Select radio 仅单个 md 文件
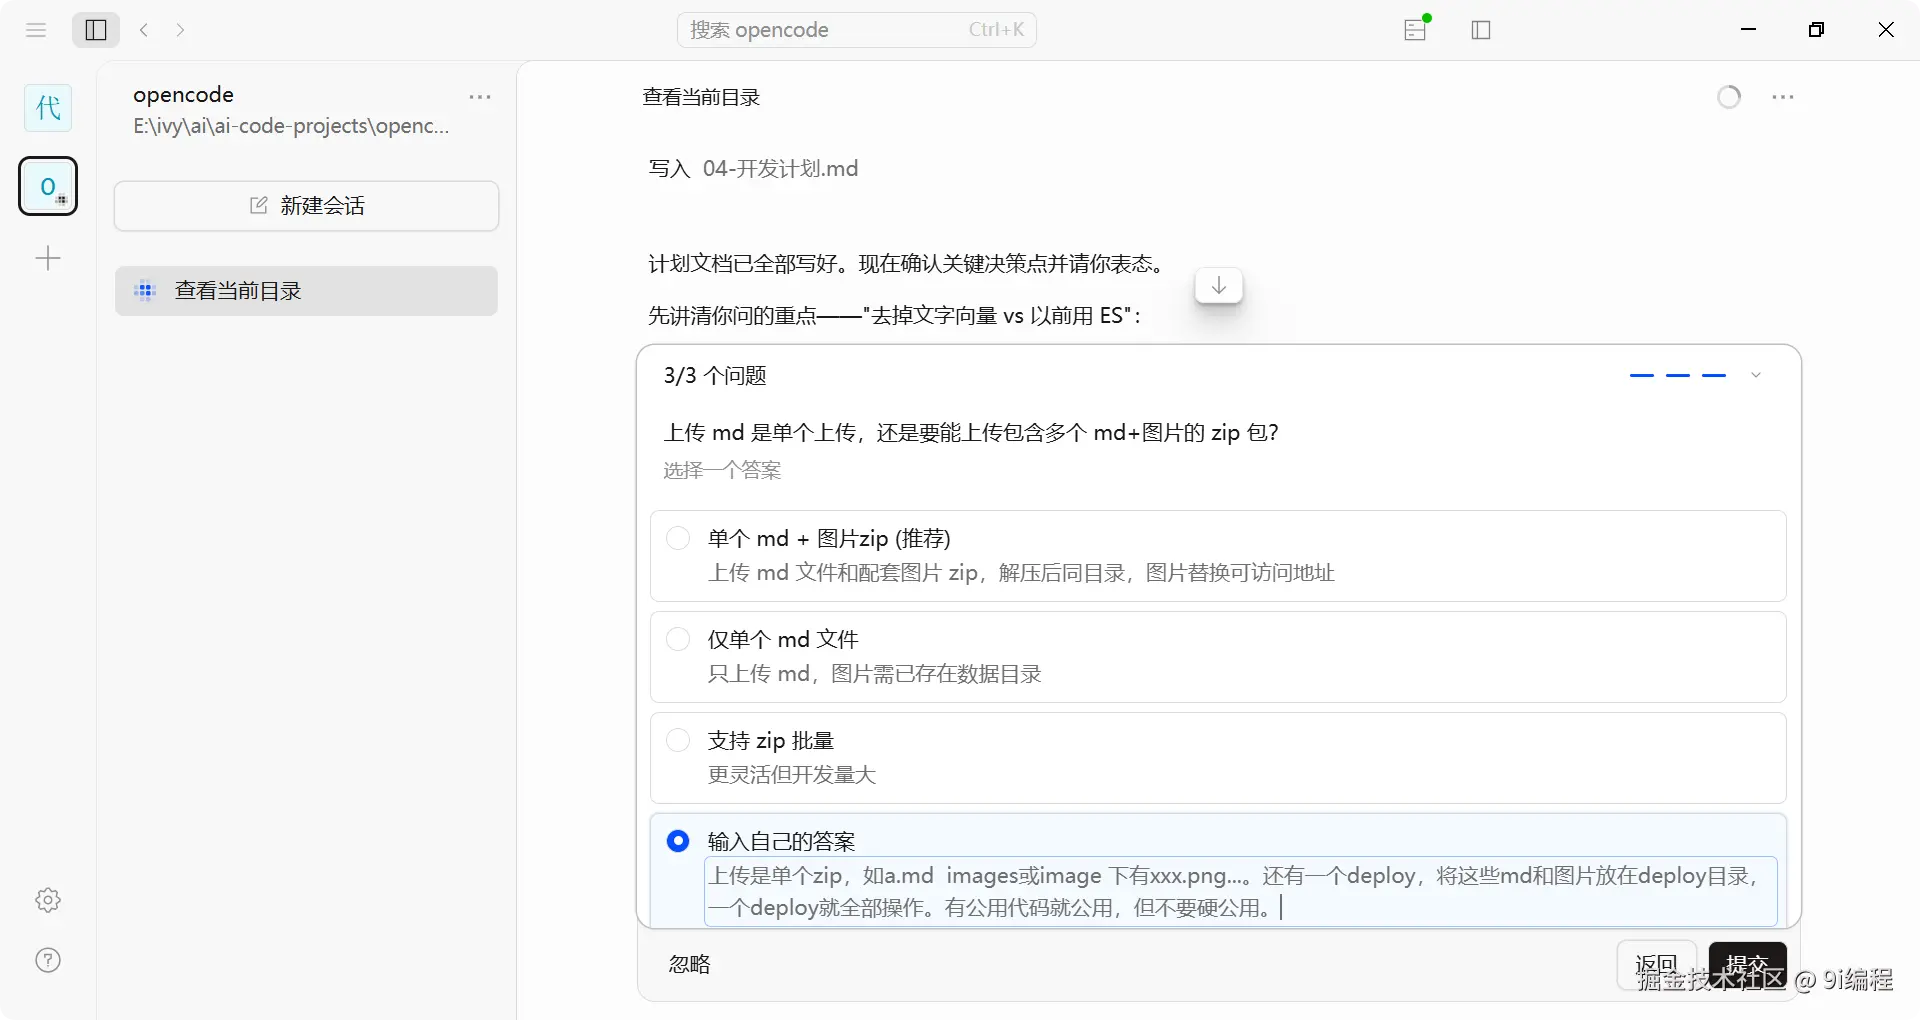This screenshot has height=1020, width=1920. 678,639
